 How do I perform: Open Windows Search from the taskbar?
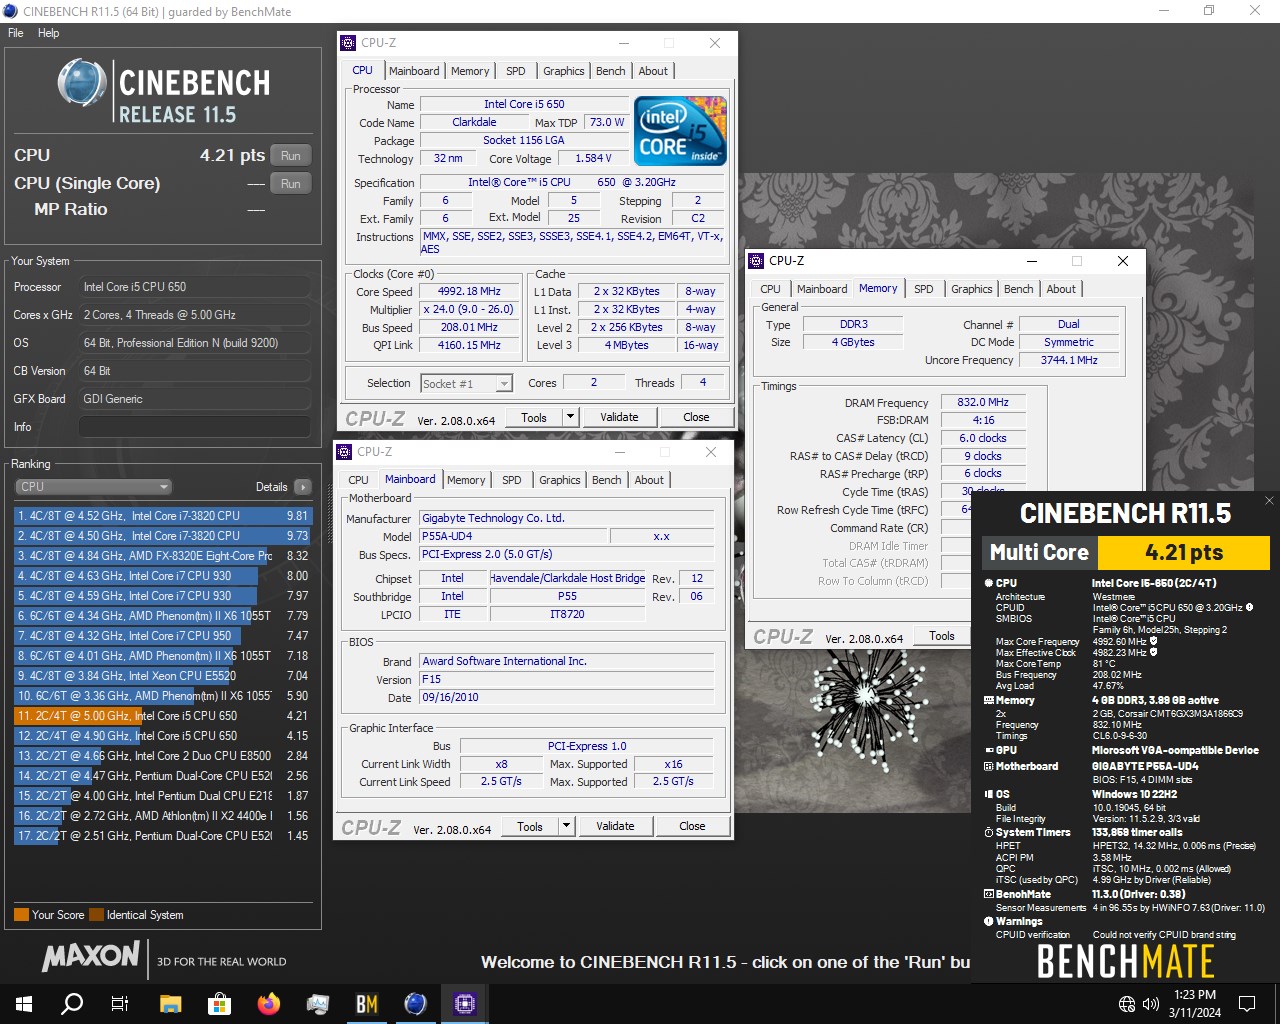(x=72, y=1003)
